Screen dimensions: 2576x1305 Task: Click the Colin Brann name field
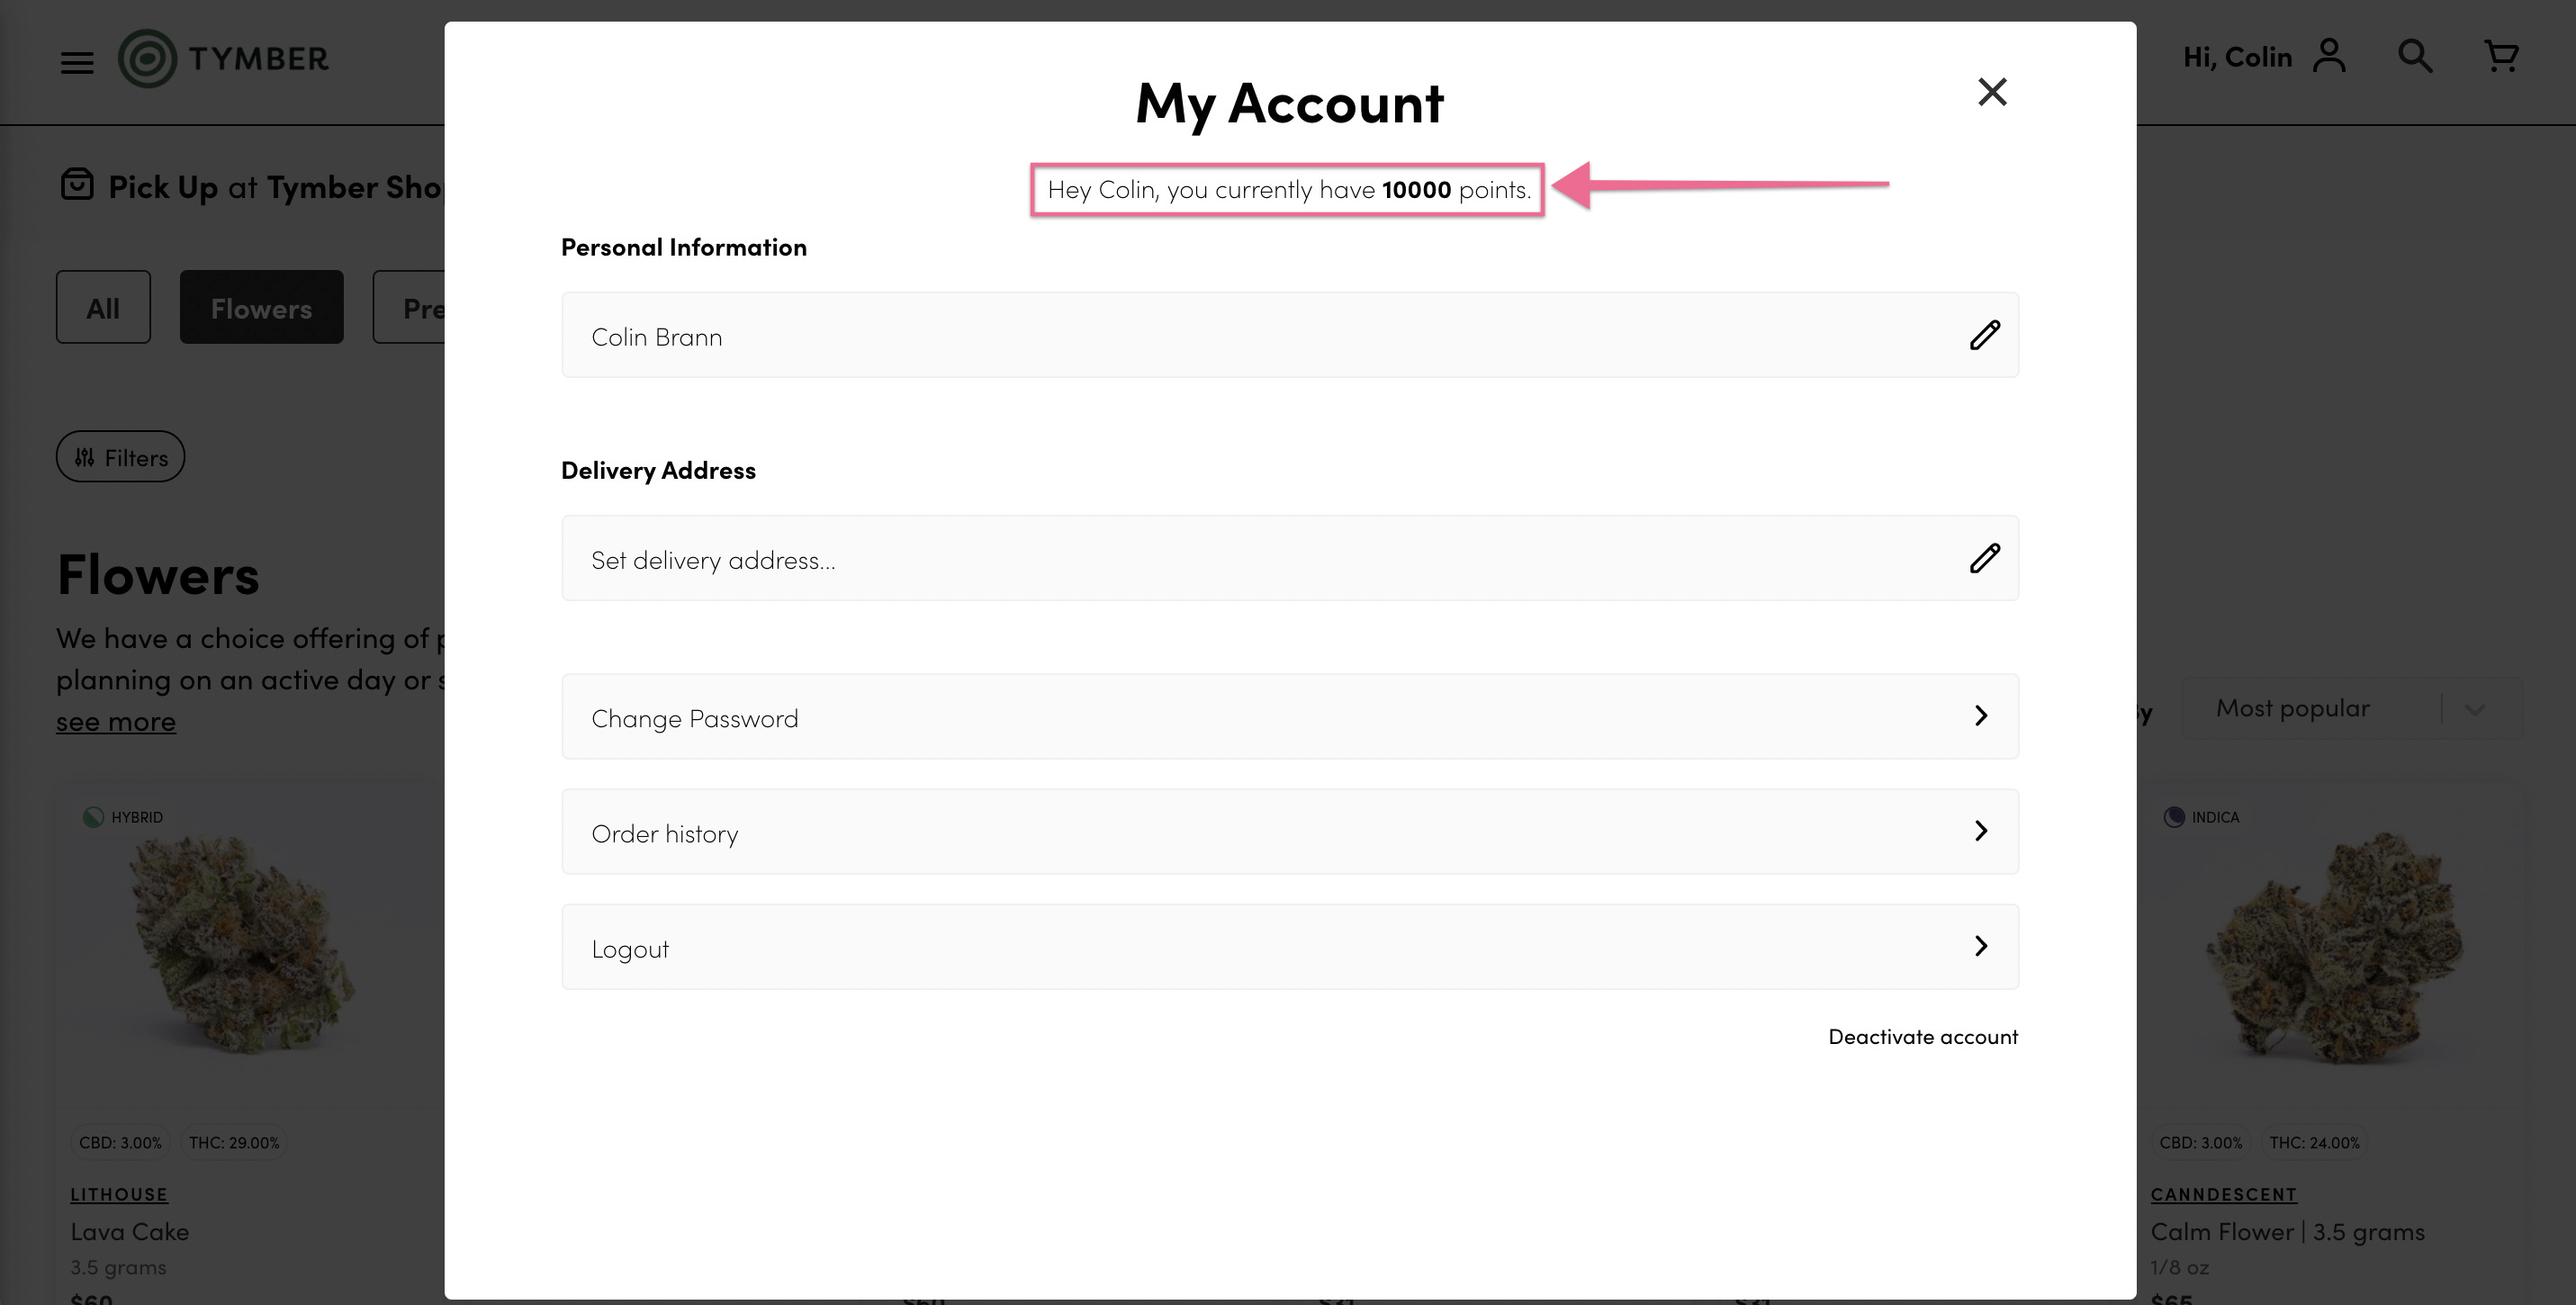coord(1290,335)
